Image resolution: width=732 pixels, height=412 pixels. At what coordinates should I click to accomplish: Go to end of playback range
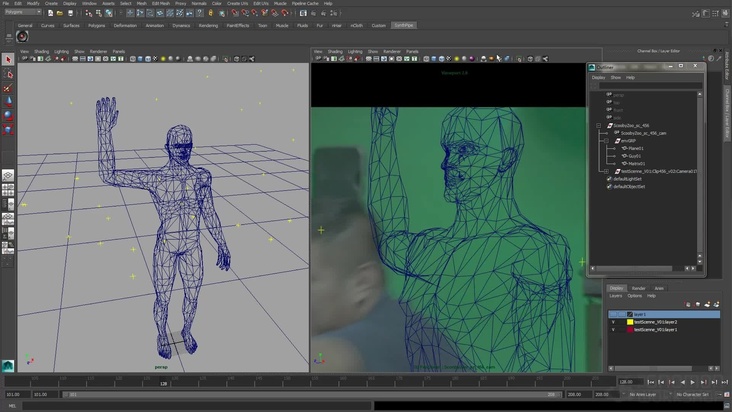click(725, 382)
